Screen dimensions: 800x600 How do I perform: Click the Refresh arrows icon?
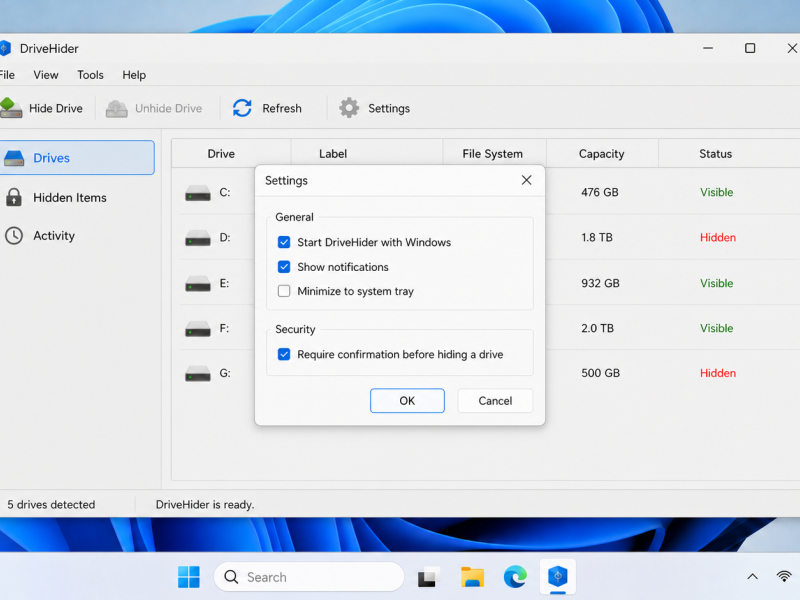coord(242,108)
